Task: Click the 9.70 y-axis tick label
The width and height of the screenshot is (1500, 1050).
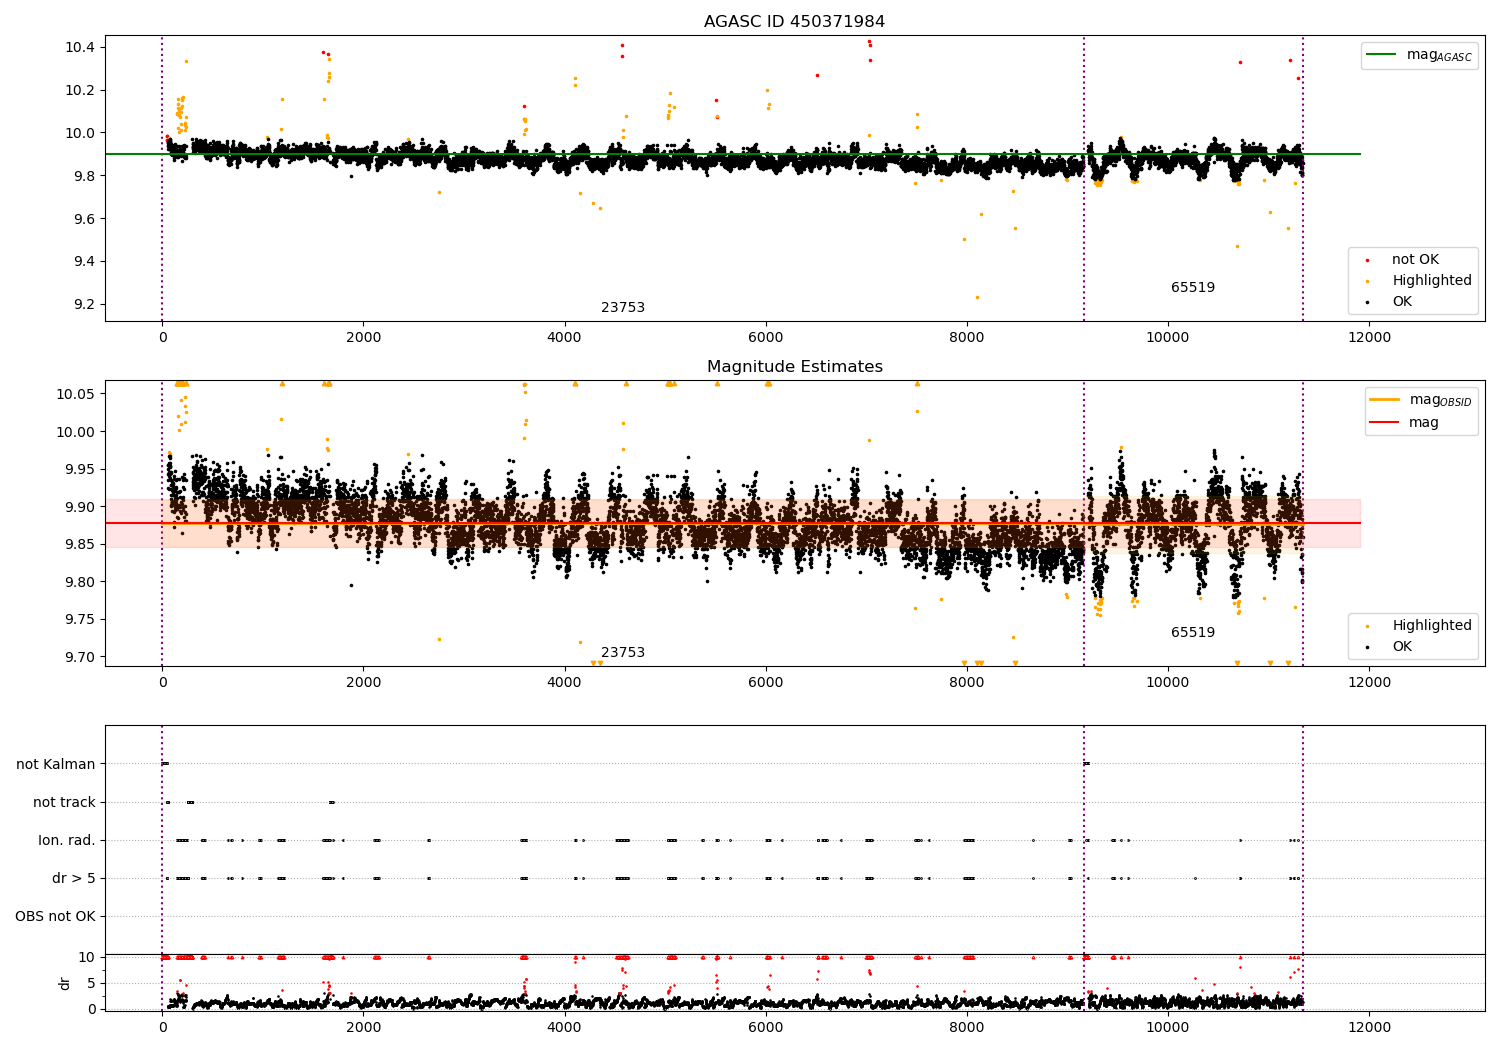Action: (80, 657)
